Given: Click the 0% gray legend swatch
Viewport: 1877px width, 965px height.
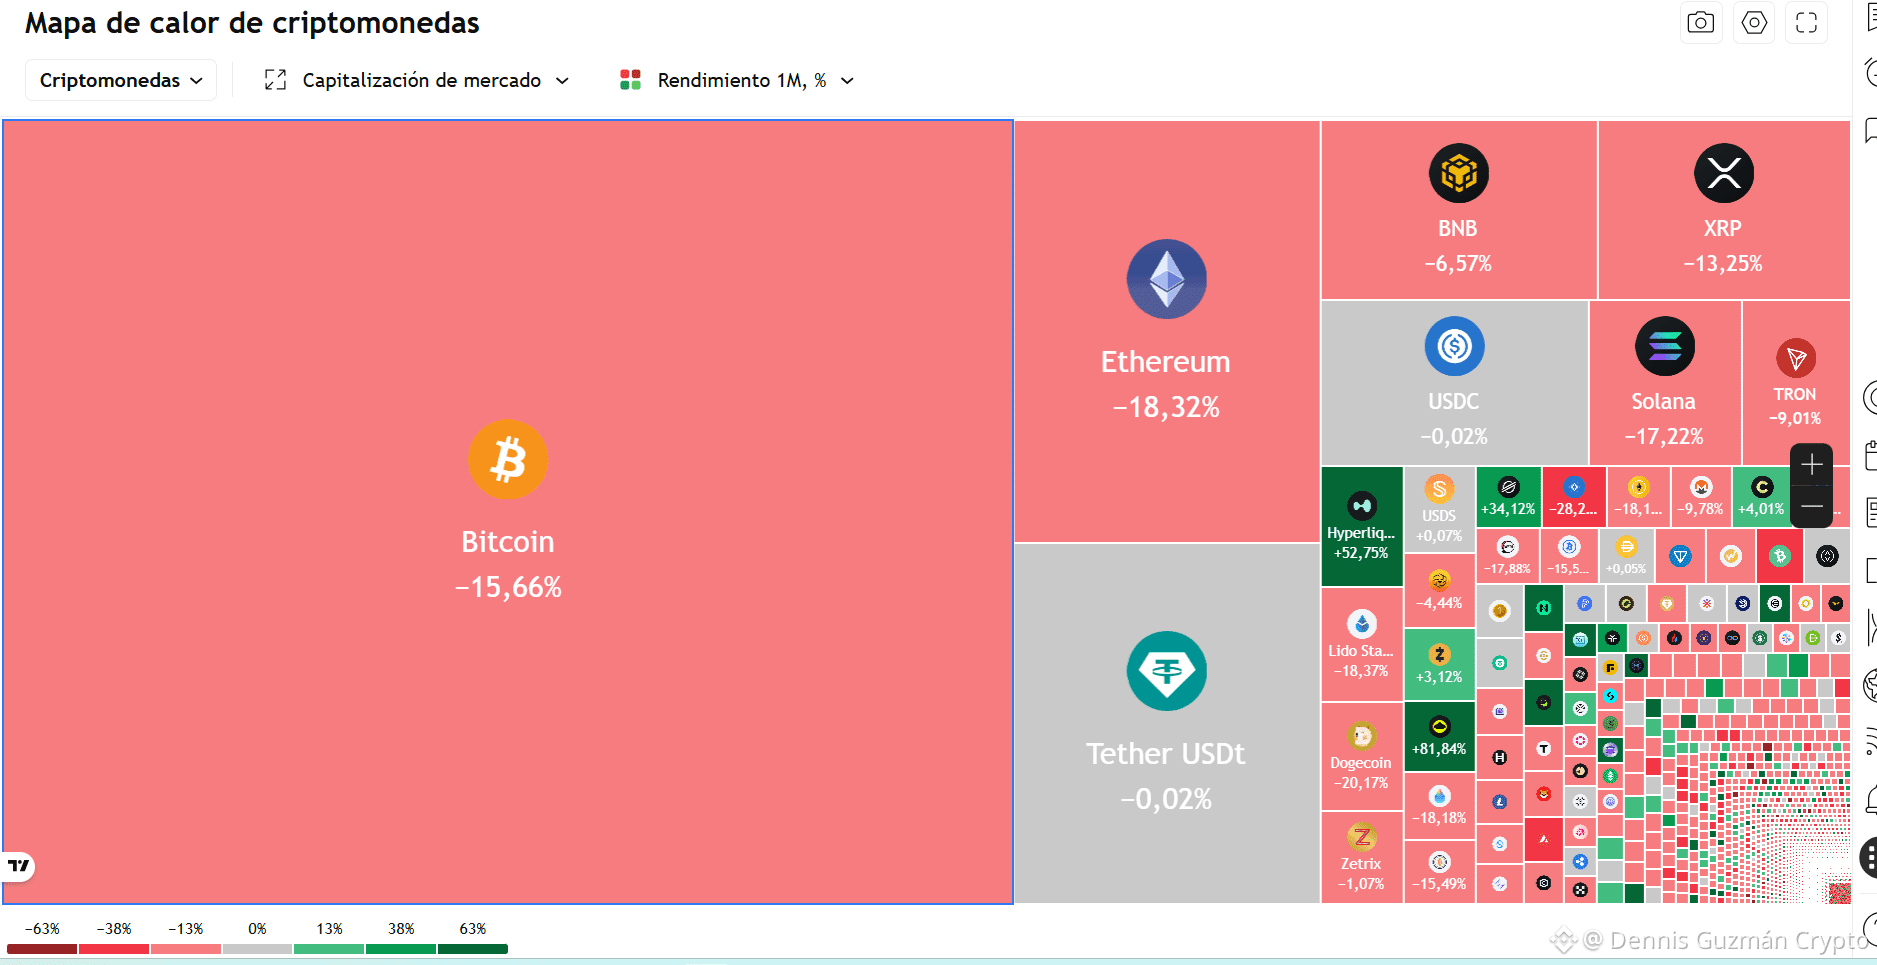Looking at the screenshot, I should [x=257, y=949].
